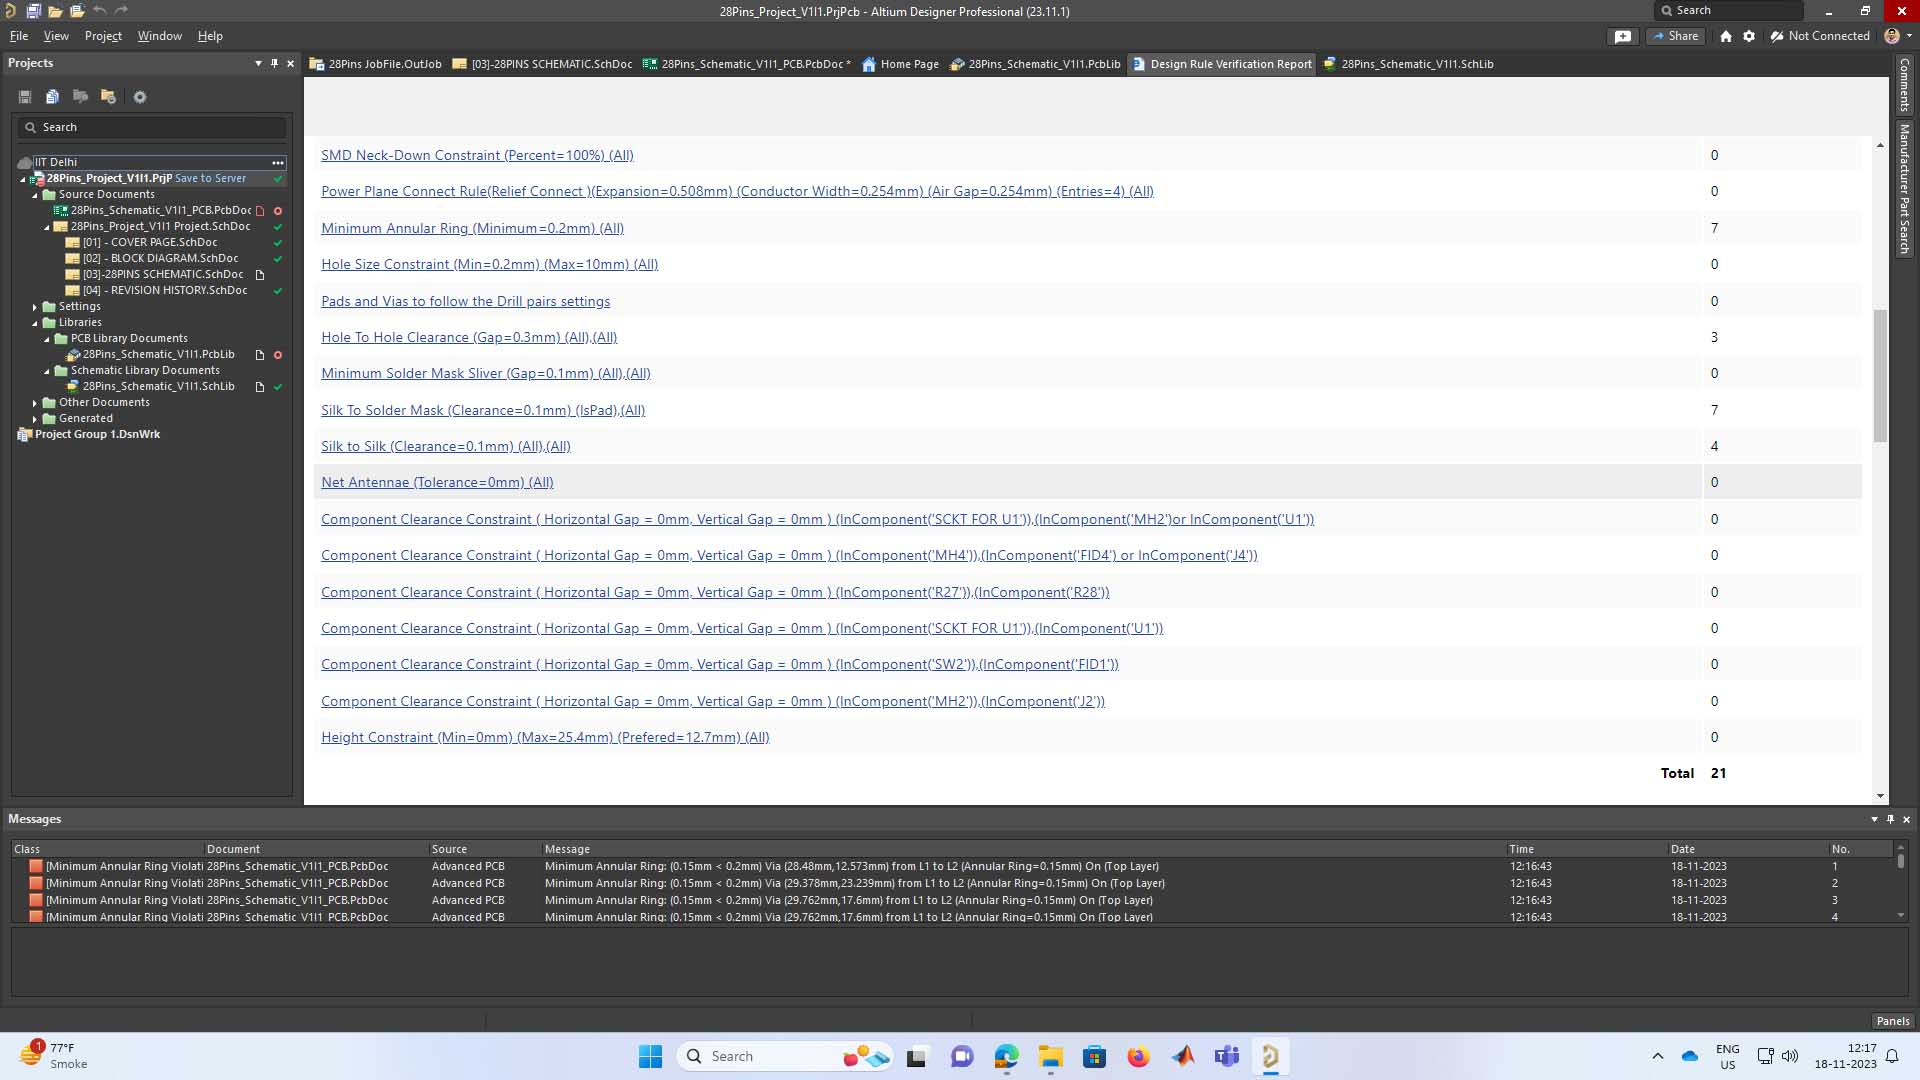Click the notifications icon beside Share
The height and width of the screenshot is (1080, 1920).
[1622, 36]
